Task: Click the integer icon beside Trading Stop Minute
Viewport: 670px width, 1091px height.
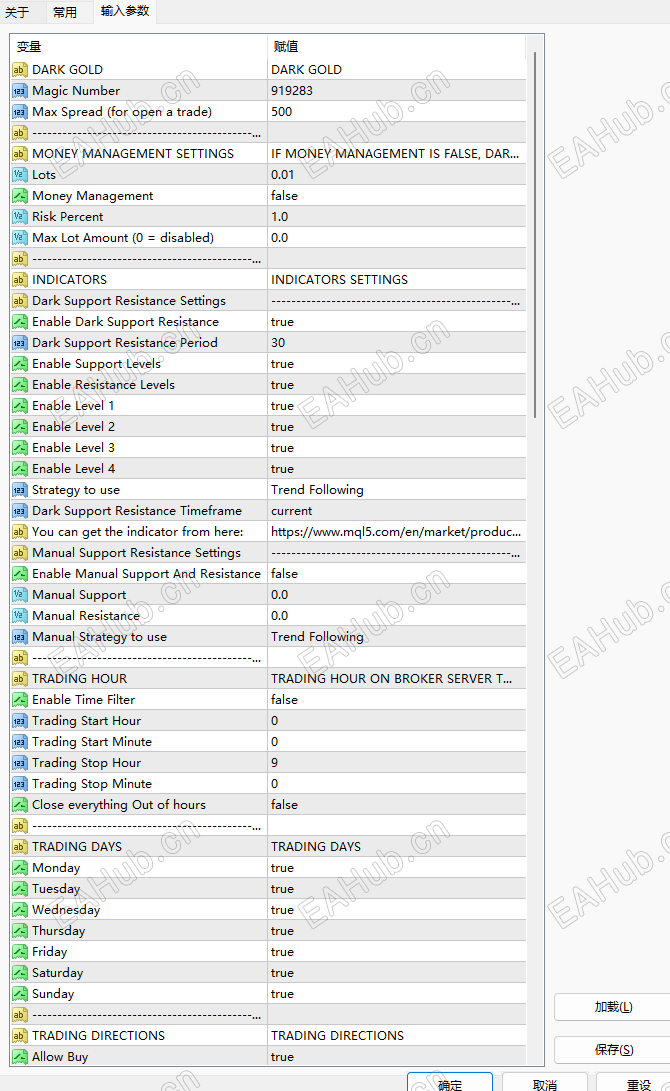Action: pos(19,783)
